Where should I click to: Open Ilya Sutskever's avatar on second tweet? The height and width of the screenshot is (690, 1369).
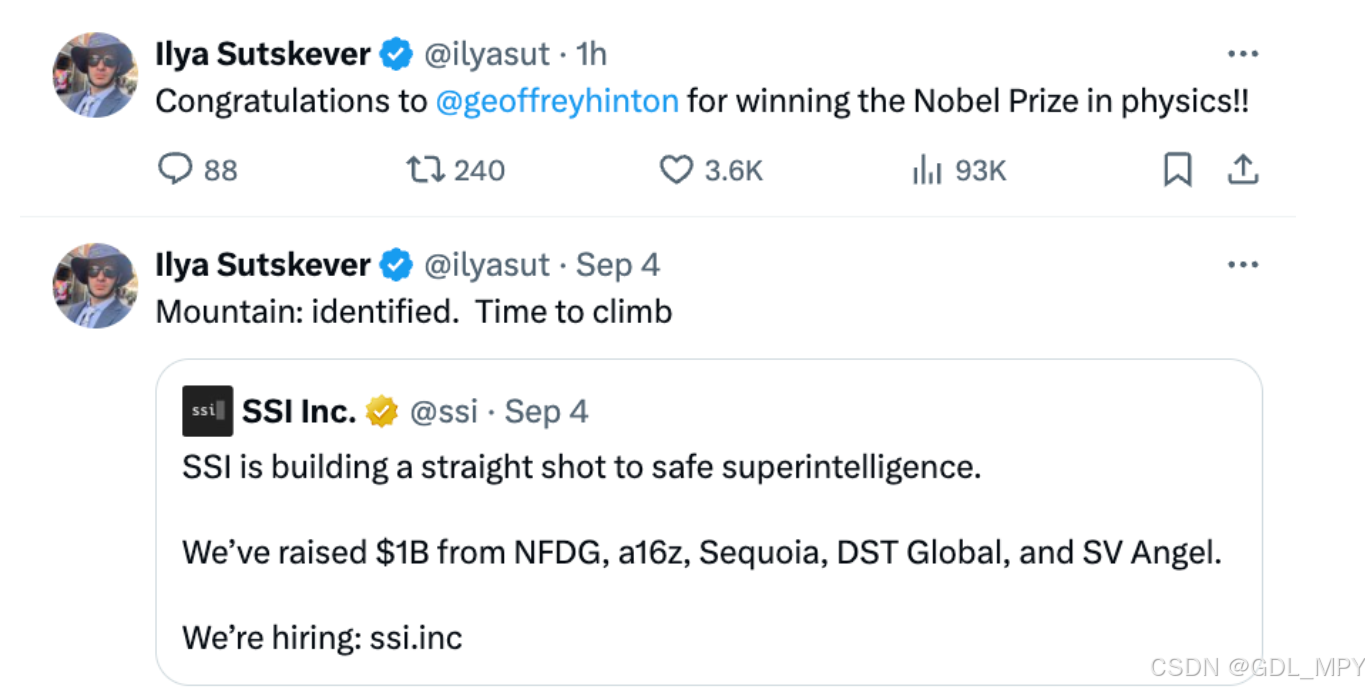95,286
